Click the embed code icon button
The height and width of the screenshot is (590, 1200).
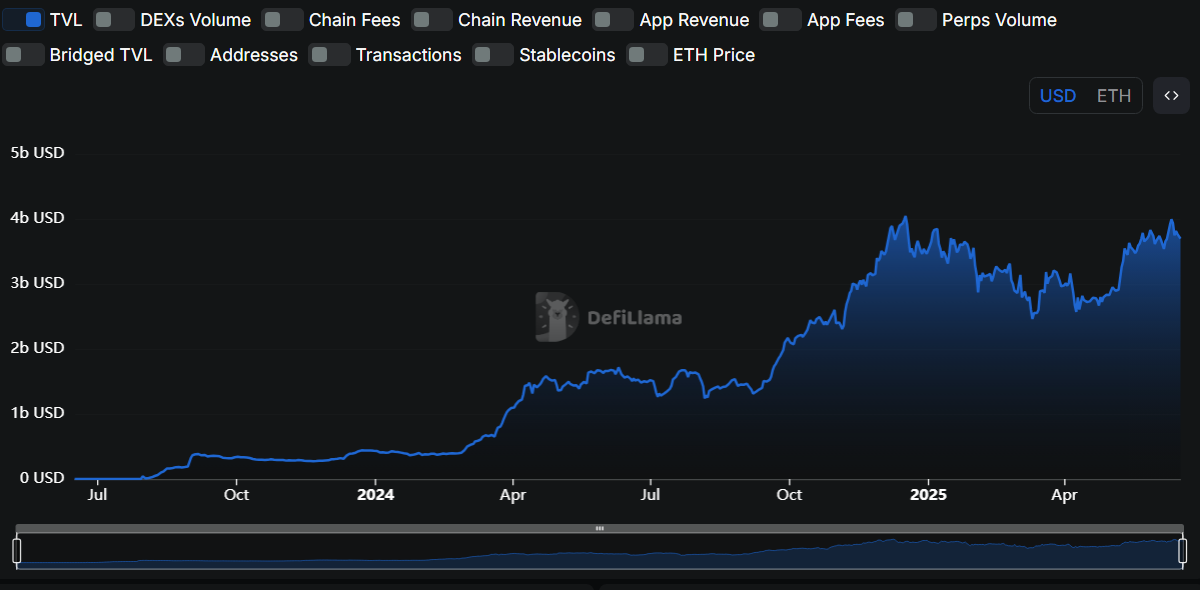1171,96
